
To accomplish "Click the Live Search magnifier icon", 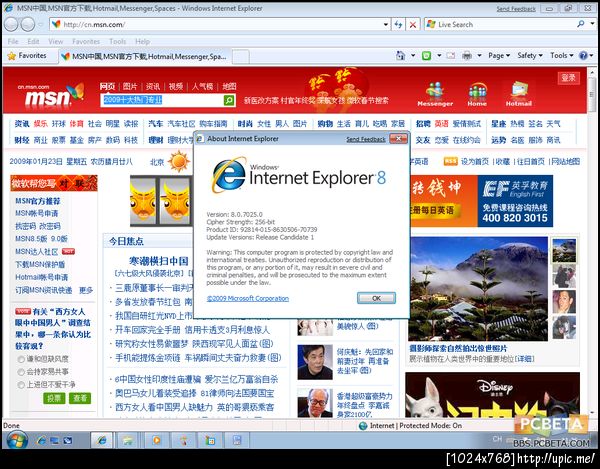I will tap(580, 24).
